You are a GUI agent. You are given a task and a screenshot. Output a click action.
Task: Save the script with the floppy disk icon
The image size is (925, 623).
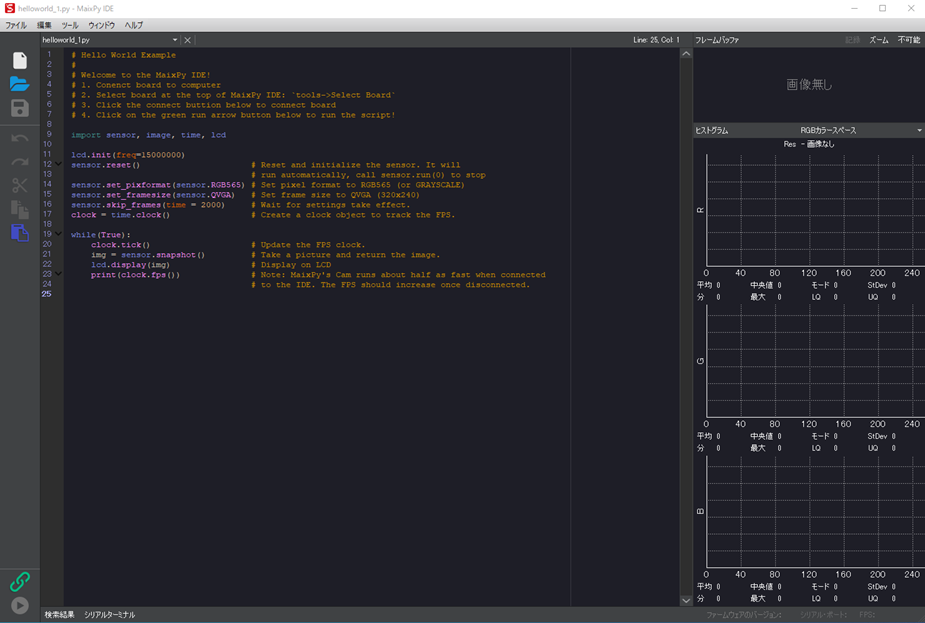(19, 108)
